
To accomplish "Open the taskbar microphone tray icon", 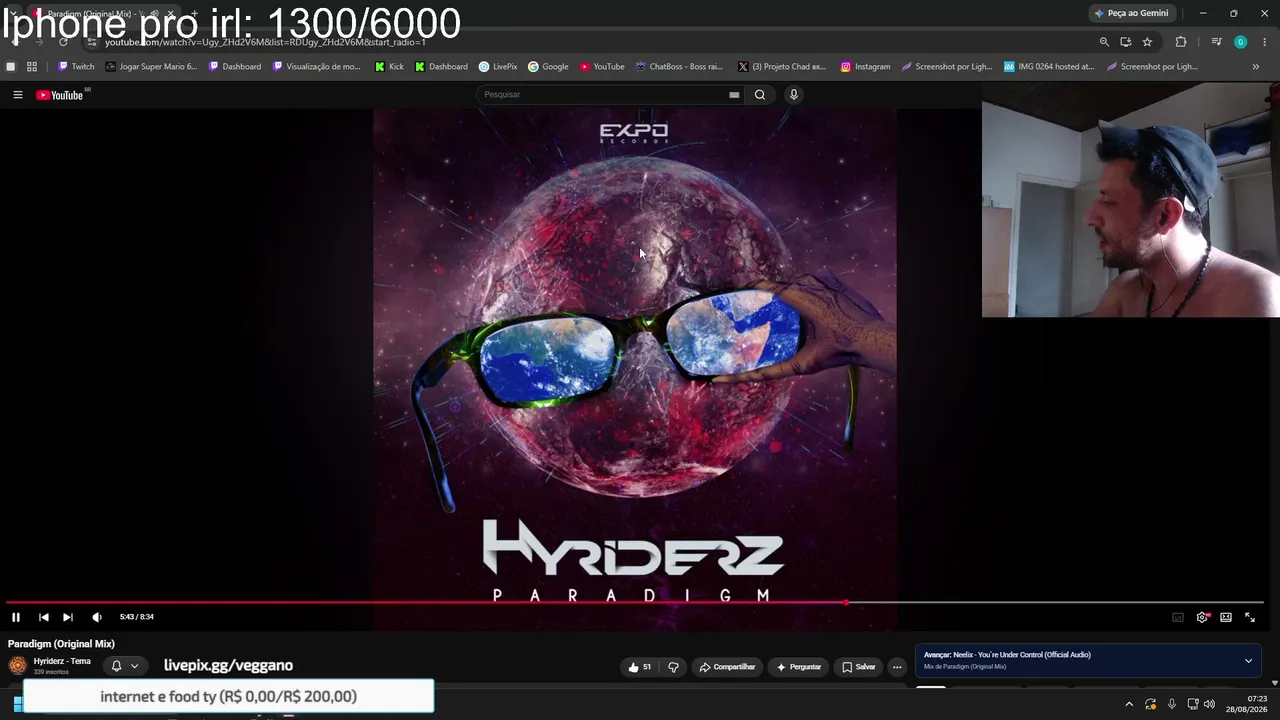I will pos(1172,704).
